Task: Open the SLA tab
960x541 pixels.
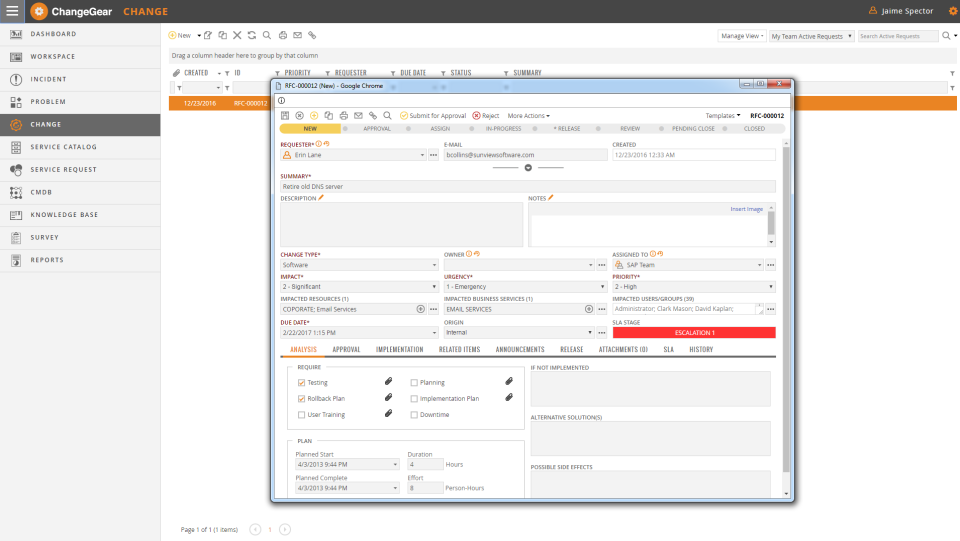Action: (x=669, y=349)
